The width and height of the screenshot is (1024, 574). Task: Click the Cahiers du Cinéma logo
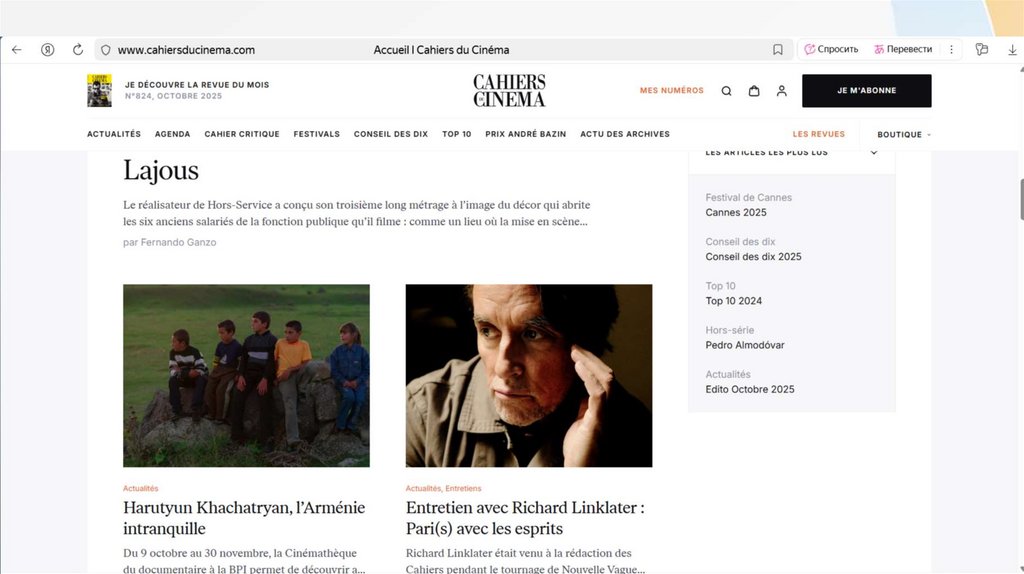[x=509, y=90]
